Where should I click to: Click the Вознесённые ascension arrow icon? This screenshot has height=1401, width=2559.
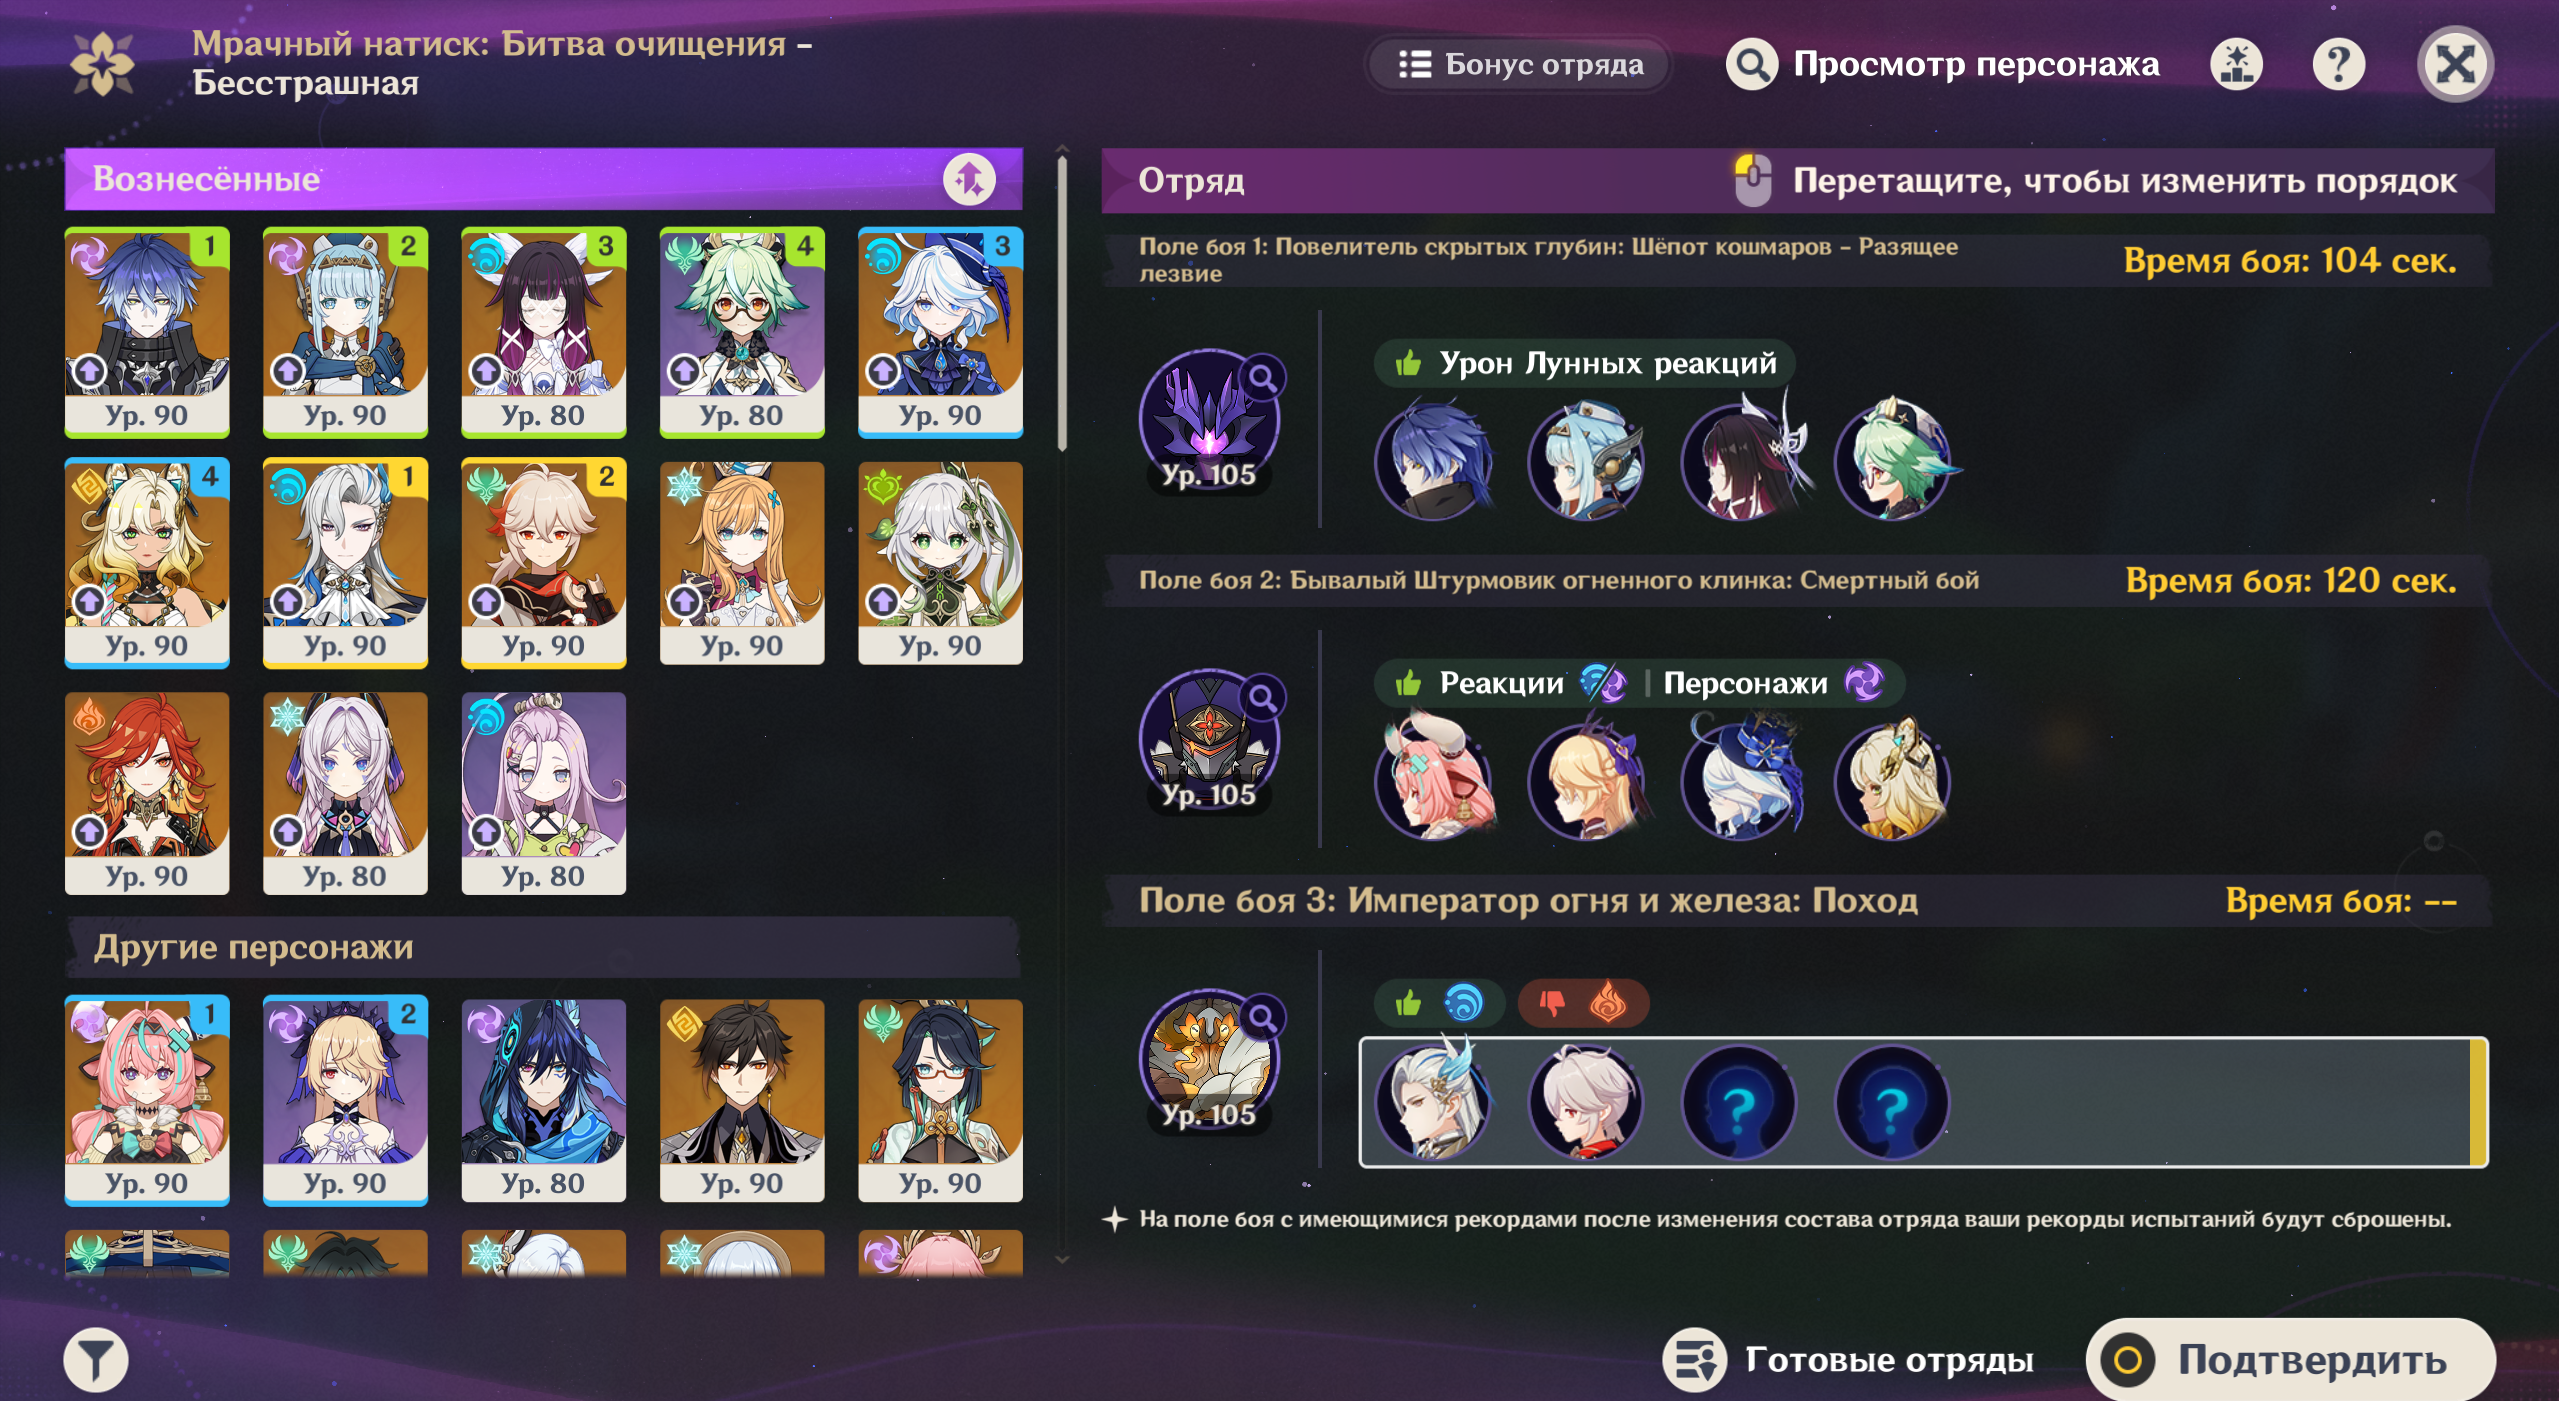pyautogui.click(x=970, y=180)
